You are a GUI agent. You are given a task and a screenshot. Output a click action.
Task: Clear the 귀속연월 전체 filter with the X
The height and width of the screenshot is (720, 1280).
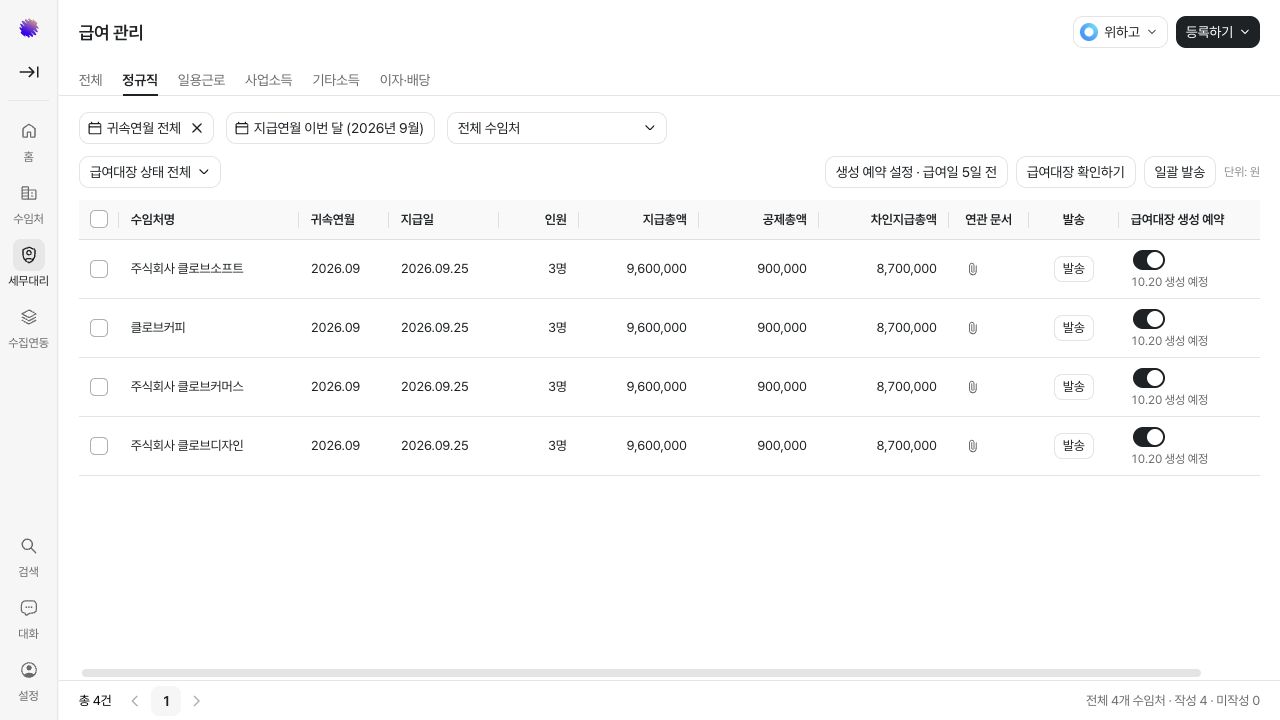(x=197, y=128)
